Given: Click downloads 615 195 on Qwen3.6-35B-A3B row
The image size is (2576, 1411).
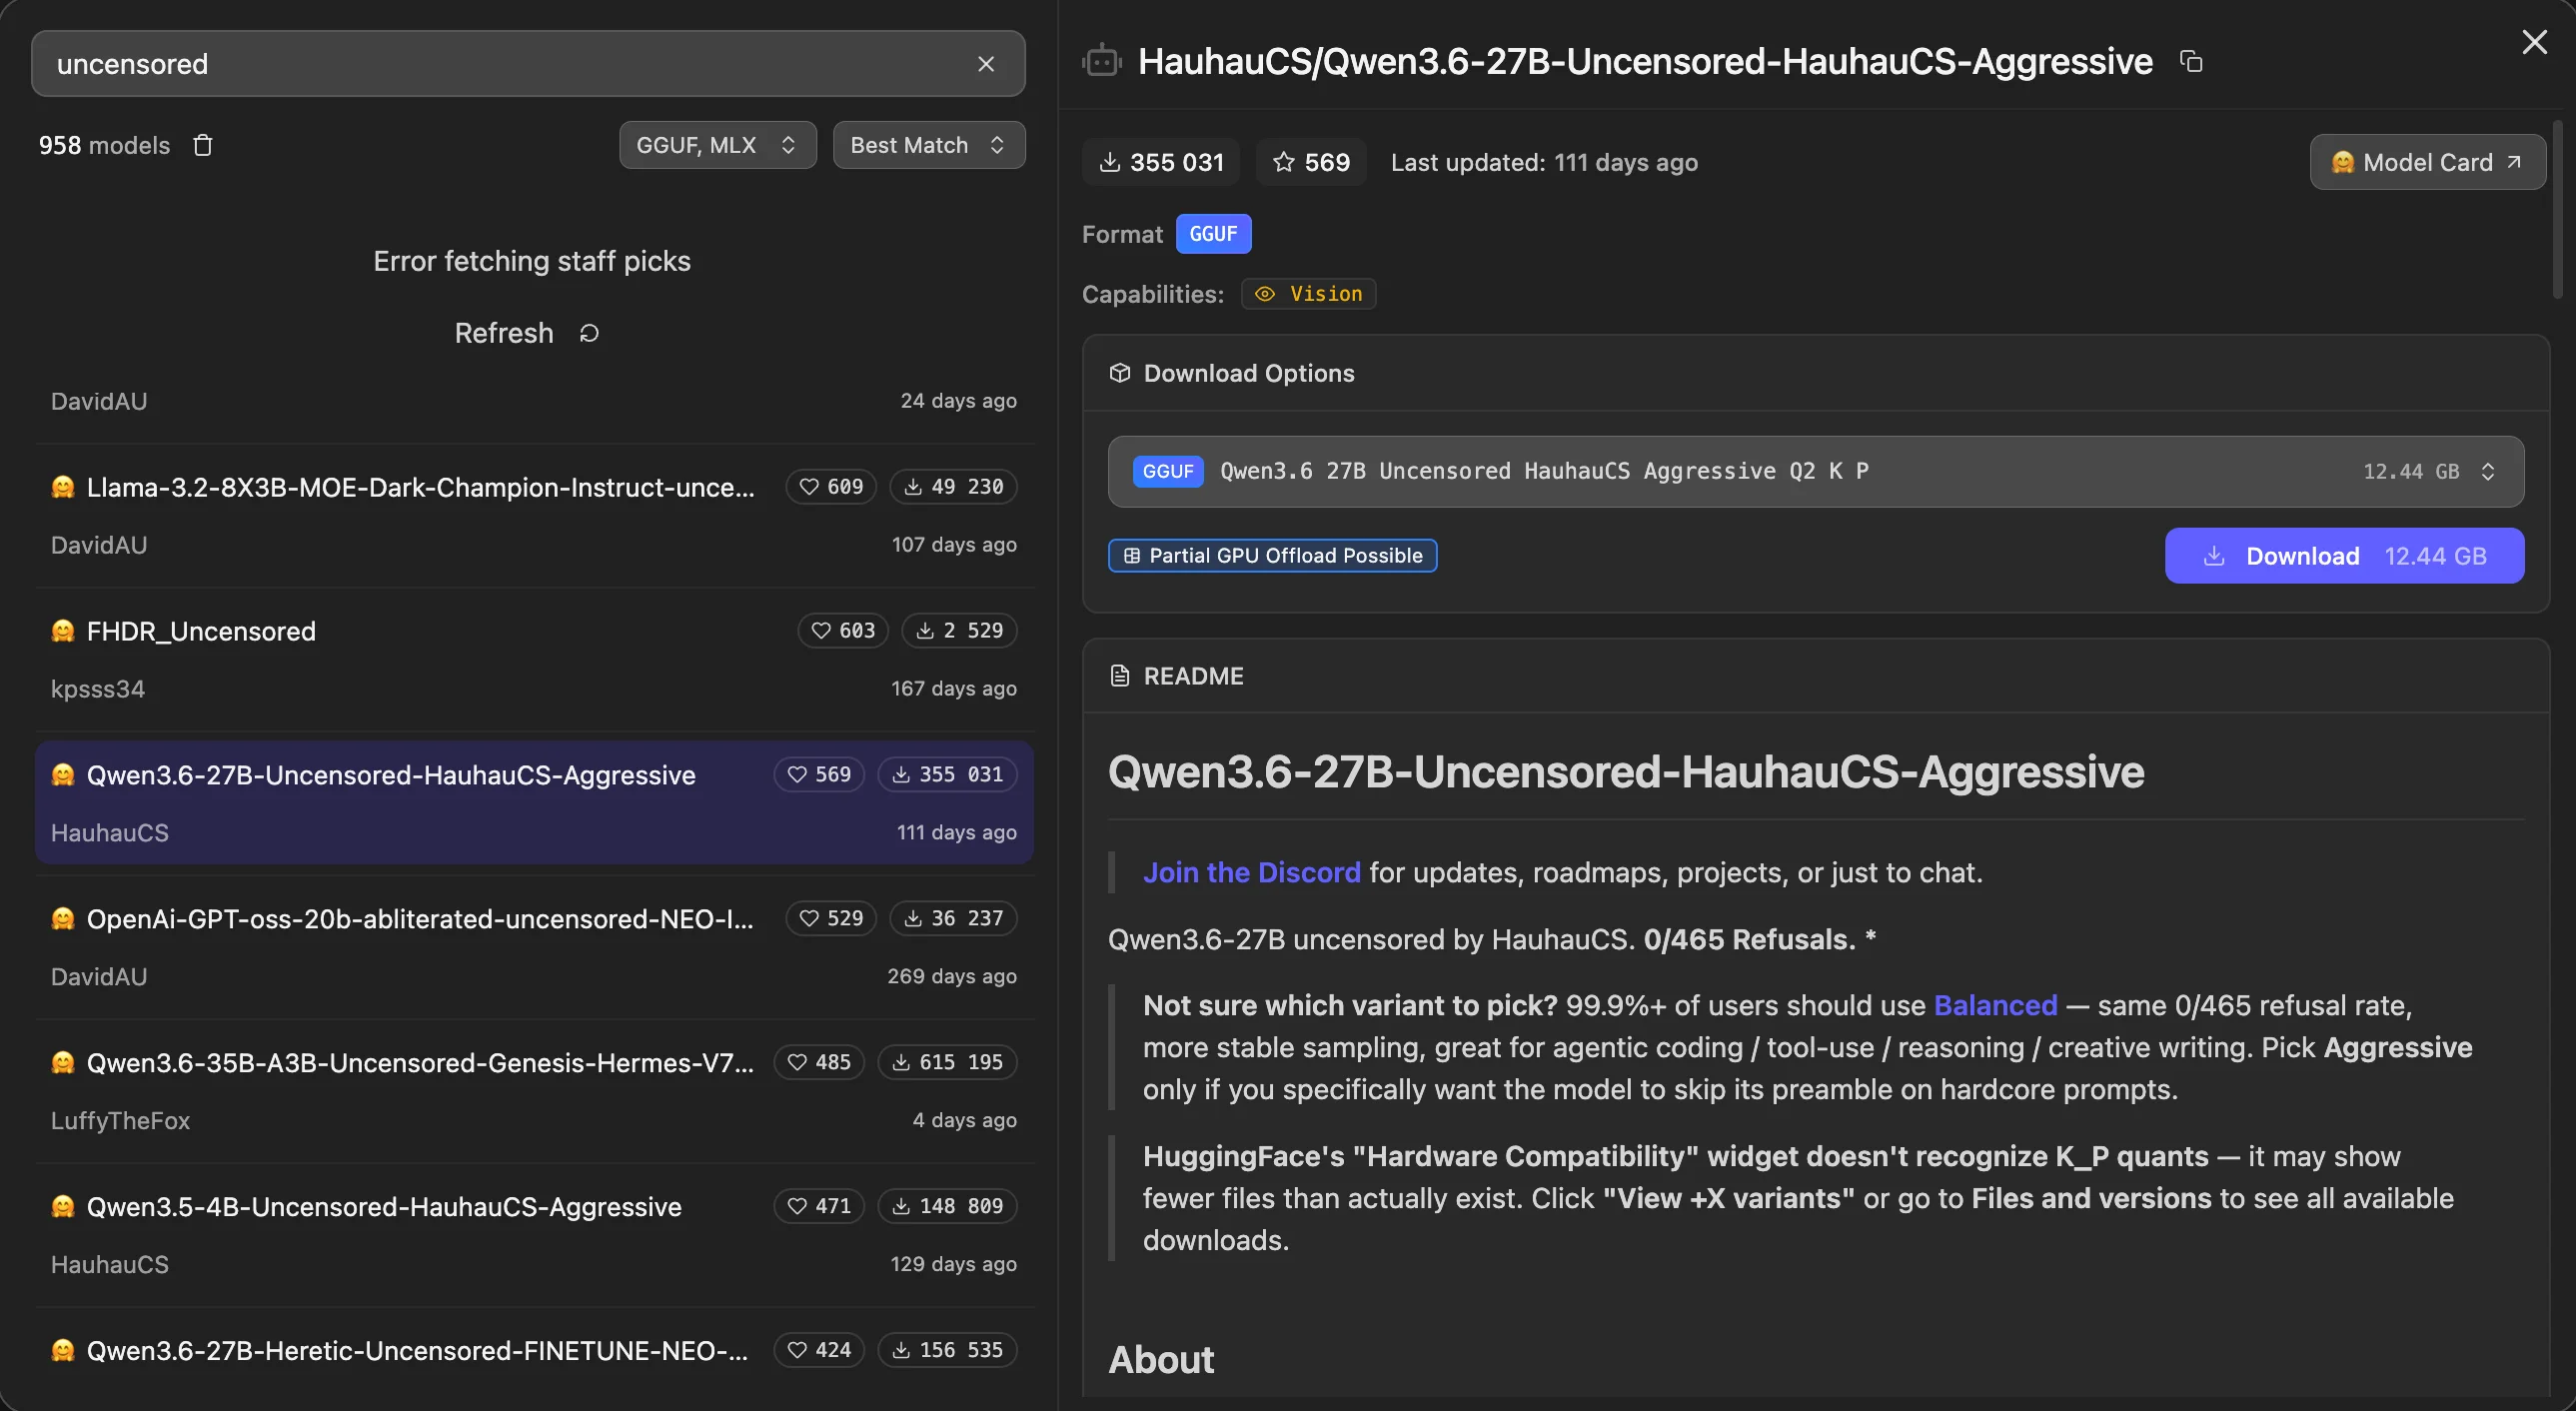Looking at the screenshot, I should (947, 1063).
